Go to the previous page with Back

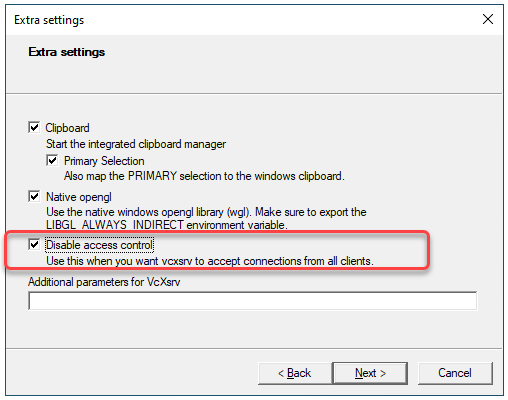(295, 373)
